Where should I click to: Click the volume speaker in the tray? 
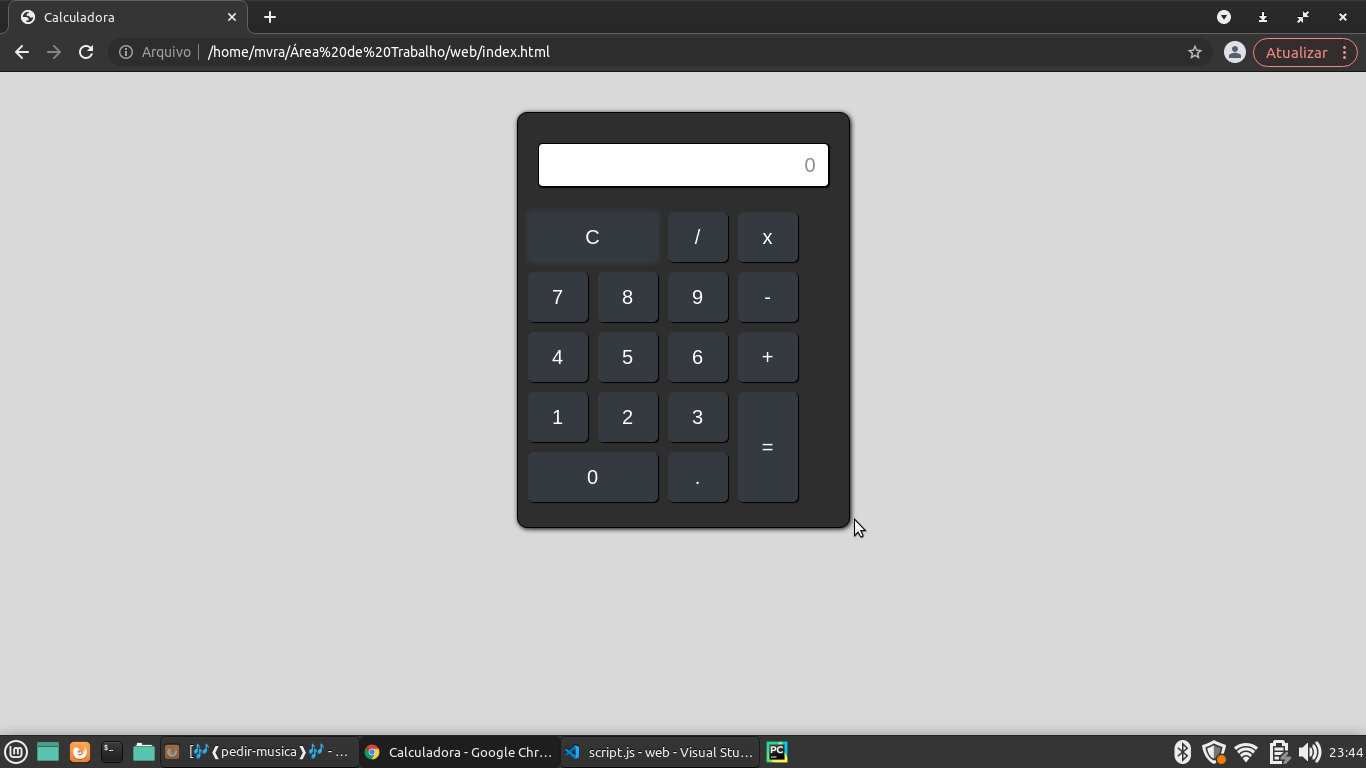click(1310, 751)
